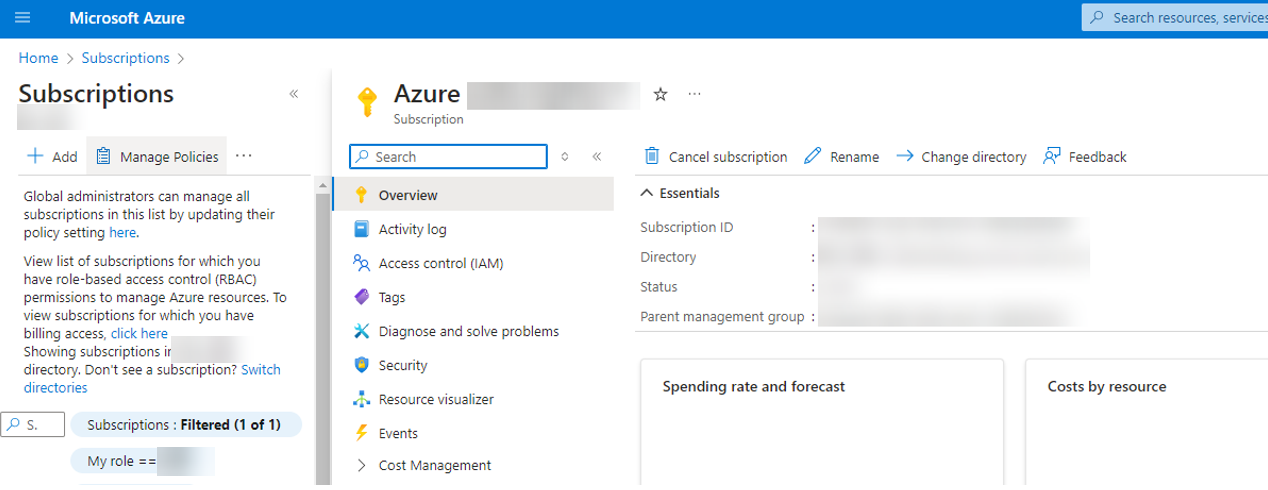1268x490 pixels.
Task: Click the Add plus icon
Action: click(x=35, y=156)
